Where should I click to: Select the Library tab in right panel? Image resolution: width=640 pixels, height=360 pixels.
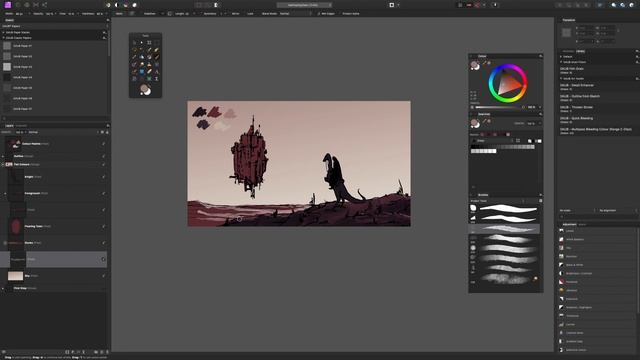pos(580,51)
